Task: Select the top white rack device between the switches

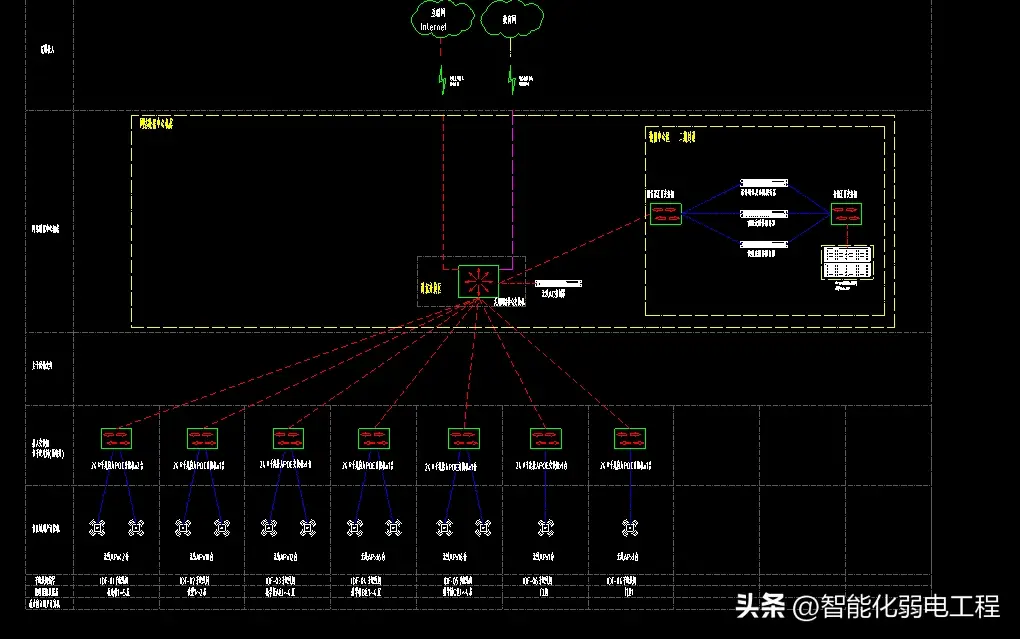Action: (x=764, y=183)
